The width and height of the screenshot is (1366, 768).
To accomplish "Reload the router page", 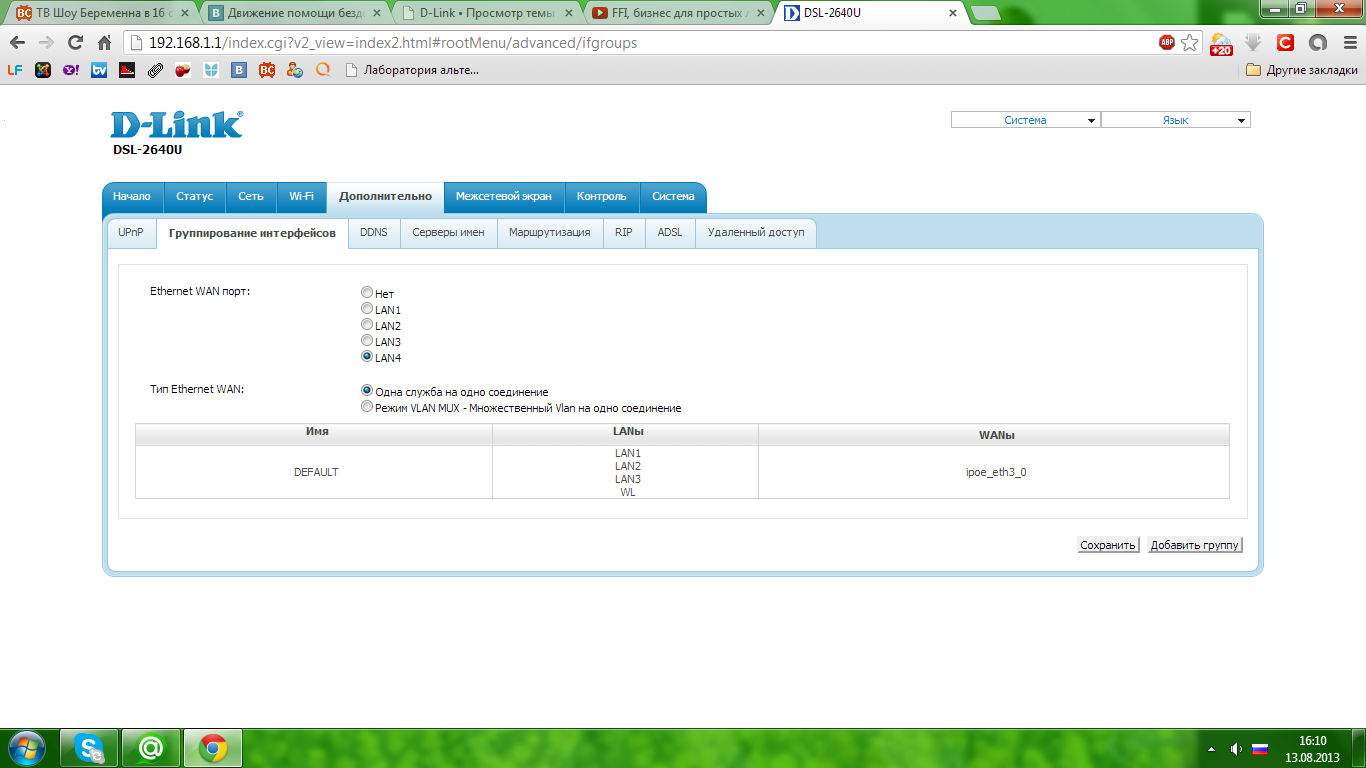I will pyautogui.click(x=75, y=43).
